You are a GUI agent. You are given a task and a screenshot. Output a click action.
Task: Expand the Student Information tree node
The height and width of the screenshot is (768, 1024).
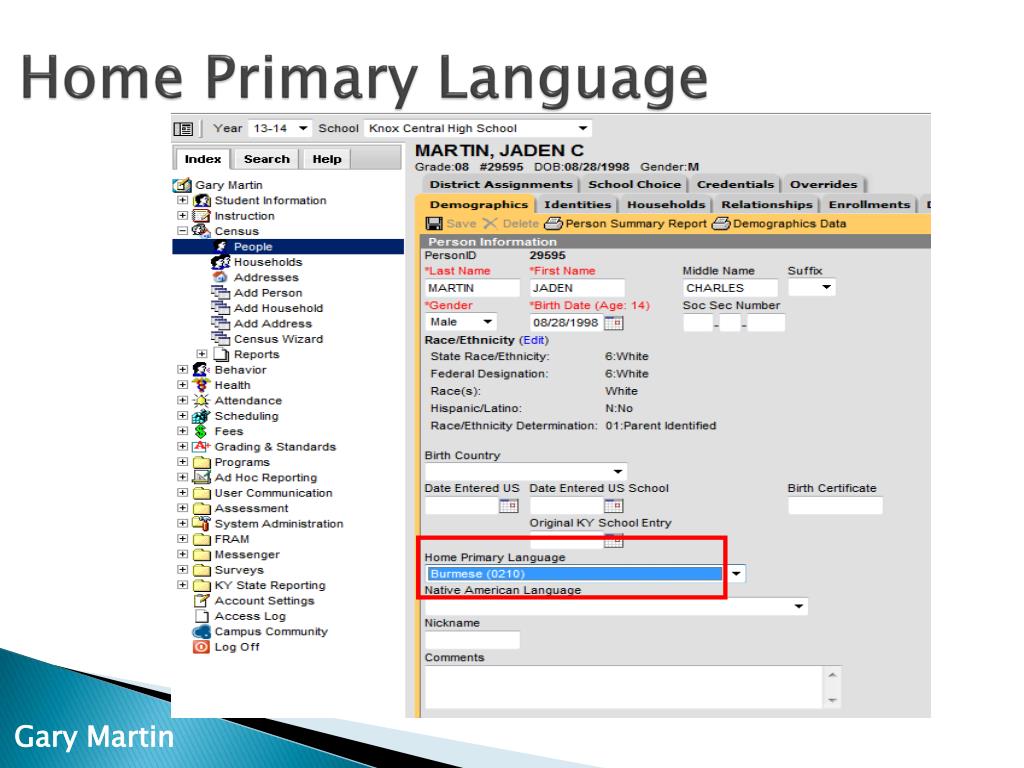183,200
